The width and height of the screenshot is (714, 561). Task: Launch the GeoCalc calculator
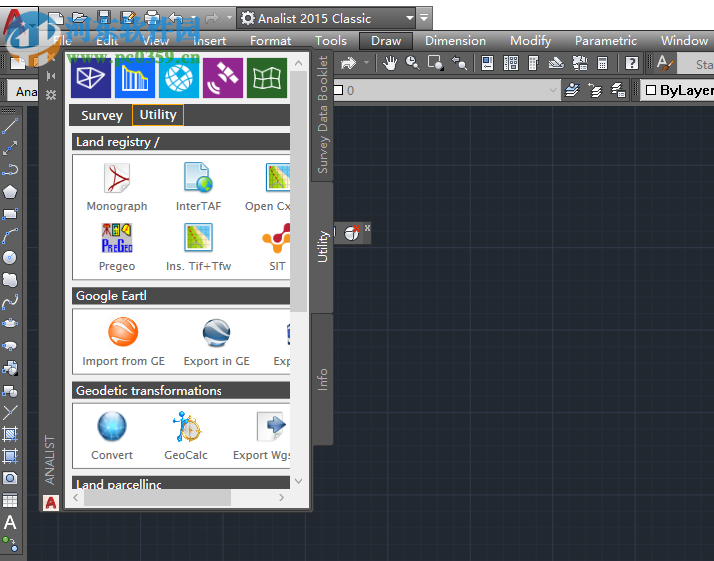(185, 428)
